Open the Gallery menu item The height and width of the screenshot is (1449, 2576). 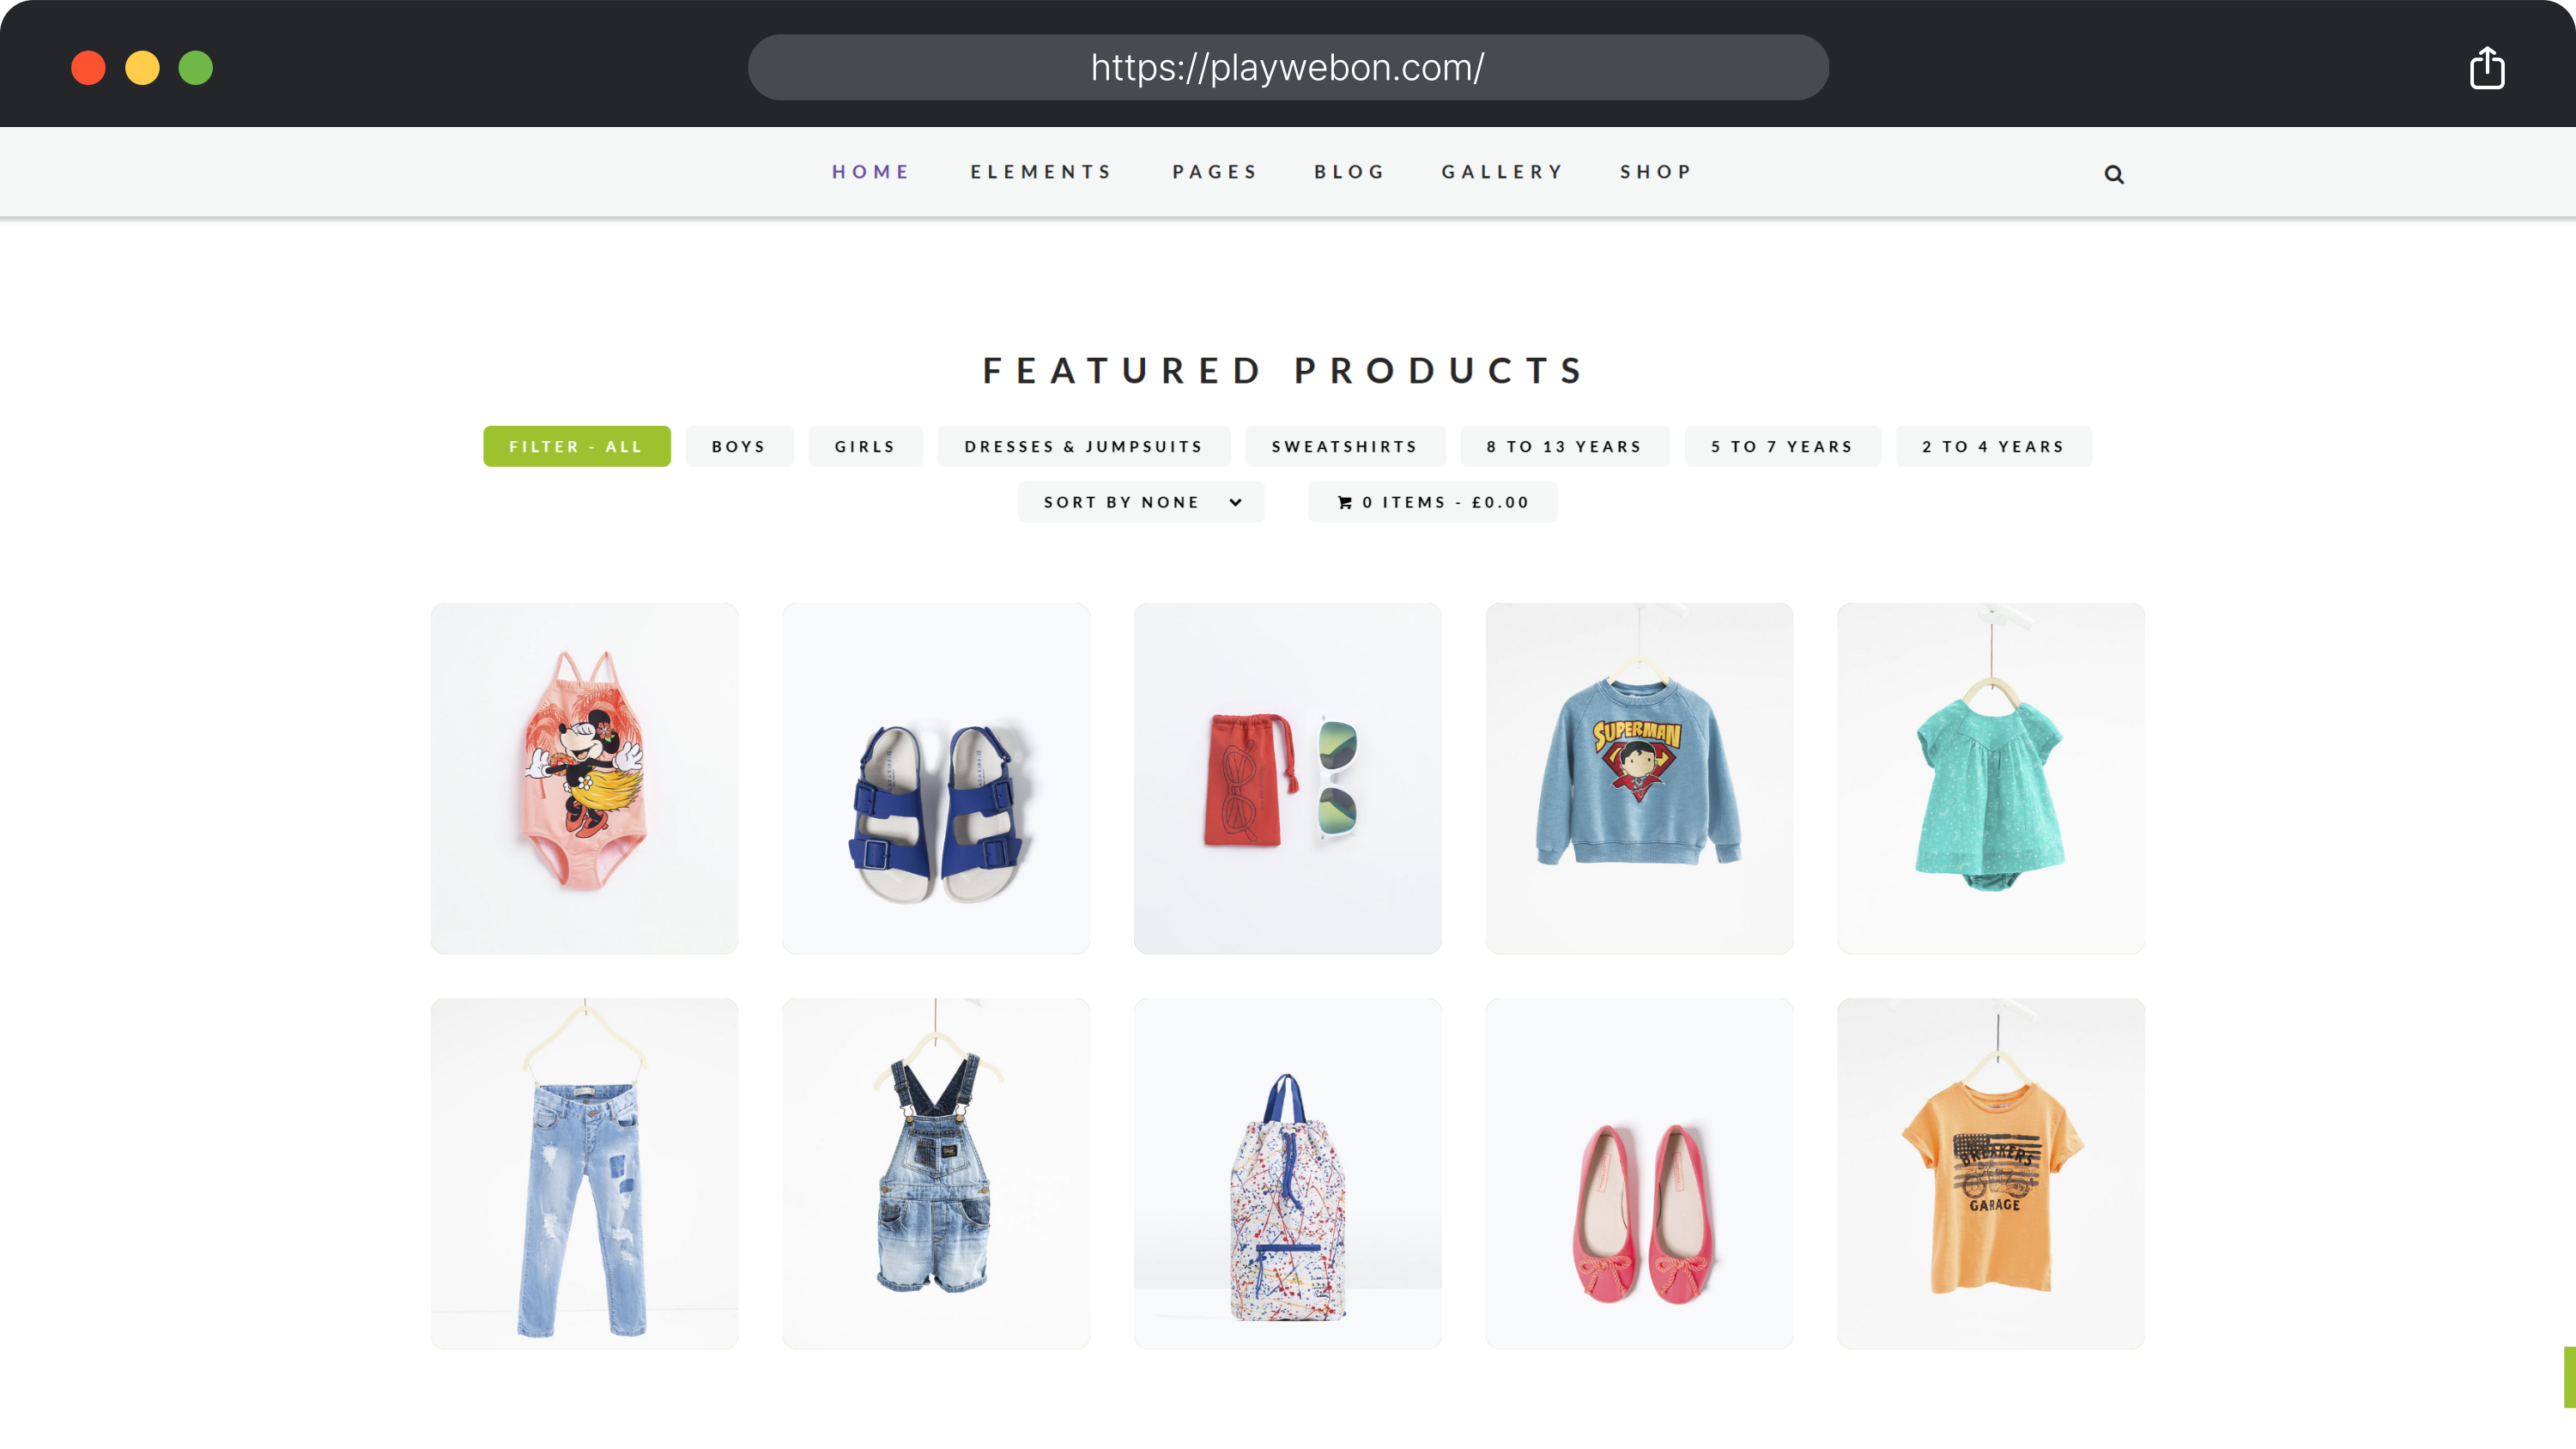click(x=1502, y=172)
